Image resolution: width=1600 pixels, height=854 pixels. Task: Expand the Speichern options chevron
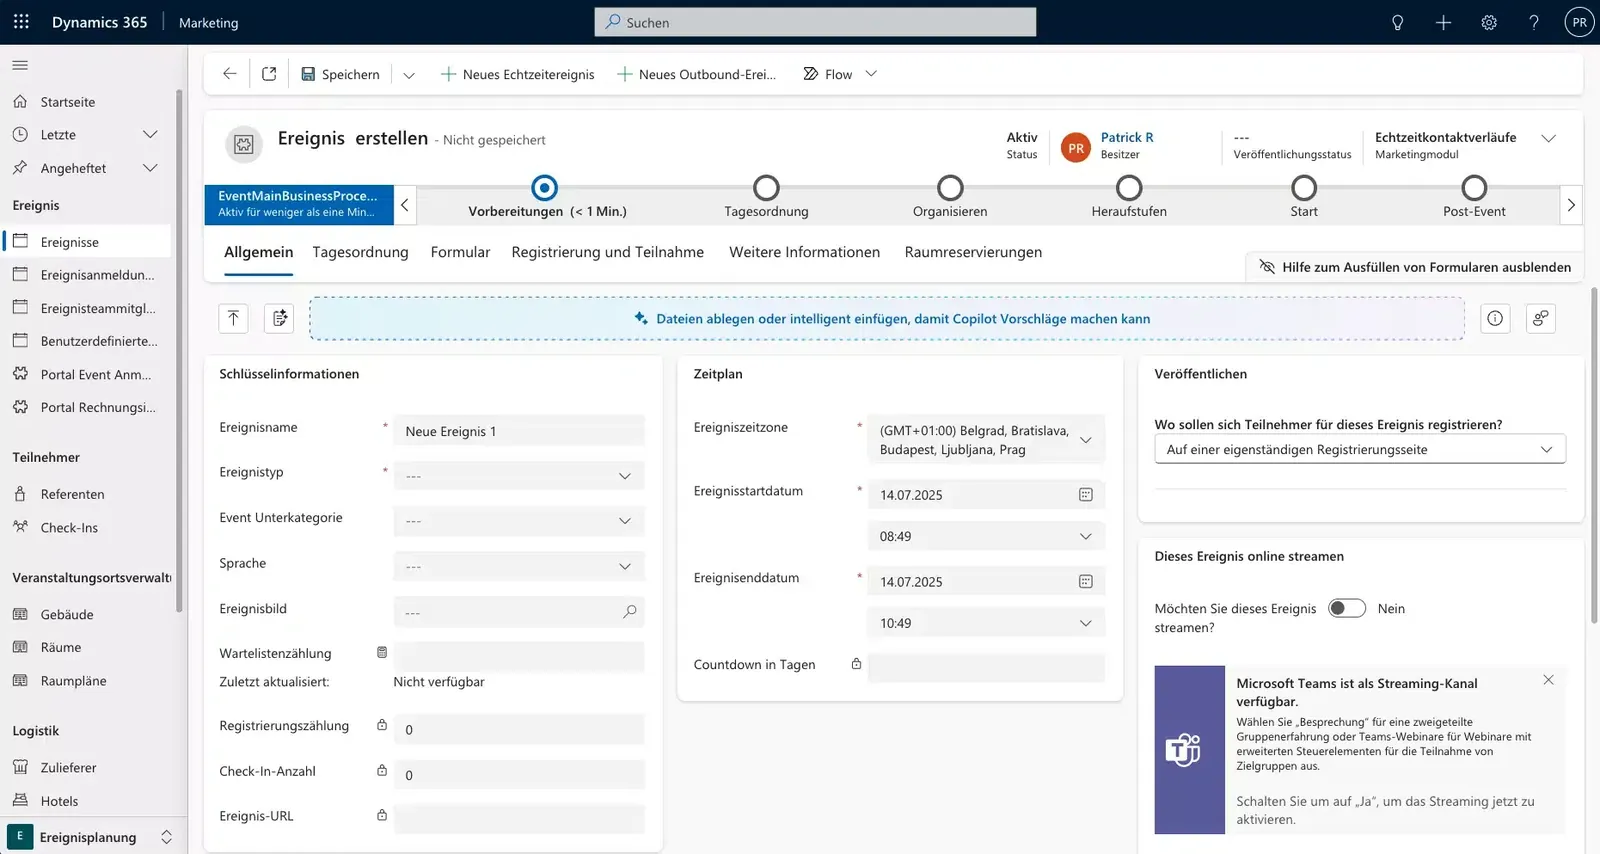[x=409, y=75]
